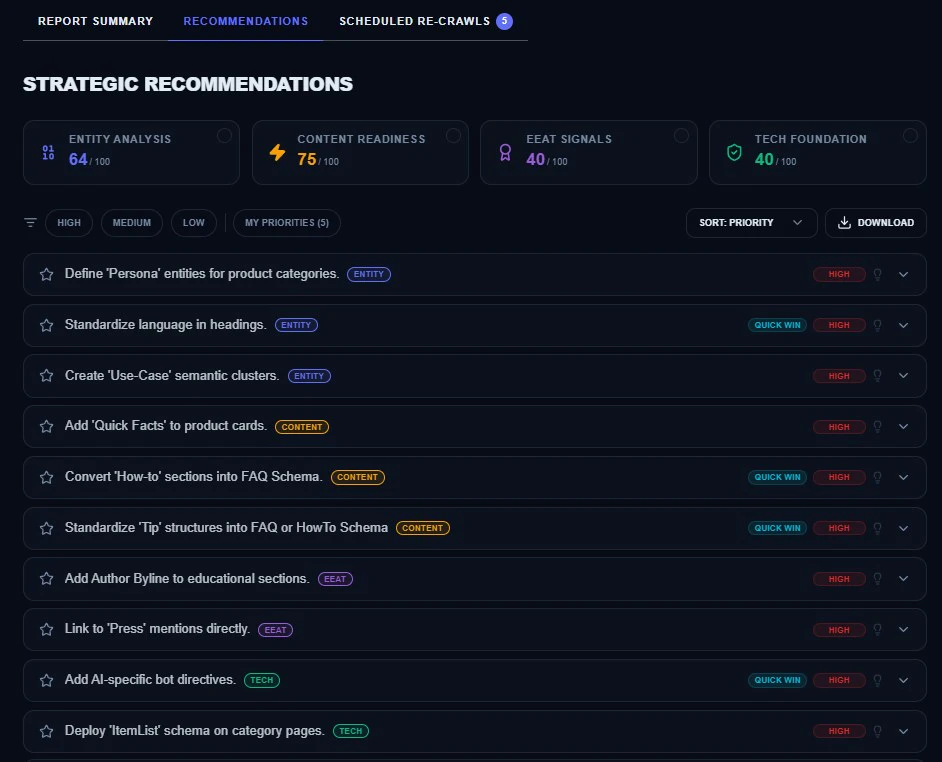This screenshot has height=762, width=942.
Task: Expand 'Add Quick Facts to product cards' chevron
Action: tap(903, 427)
